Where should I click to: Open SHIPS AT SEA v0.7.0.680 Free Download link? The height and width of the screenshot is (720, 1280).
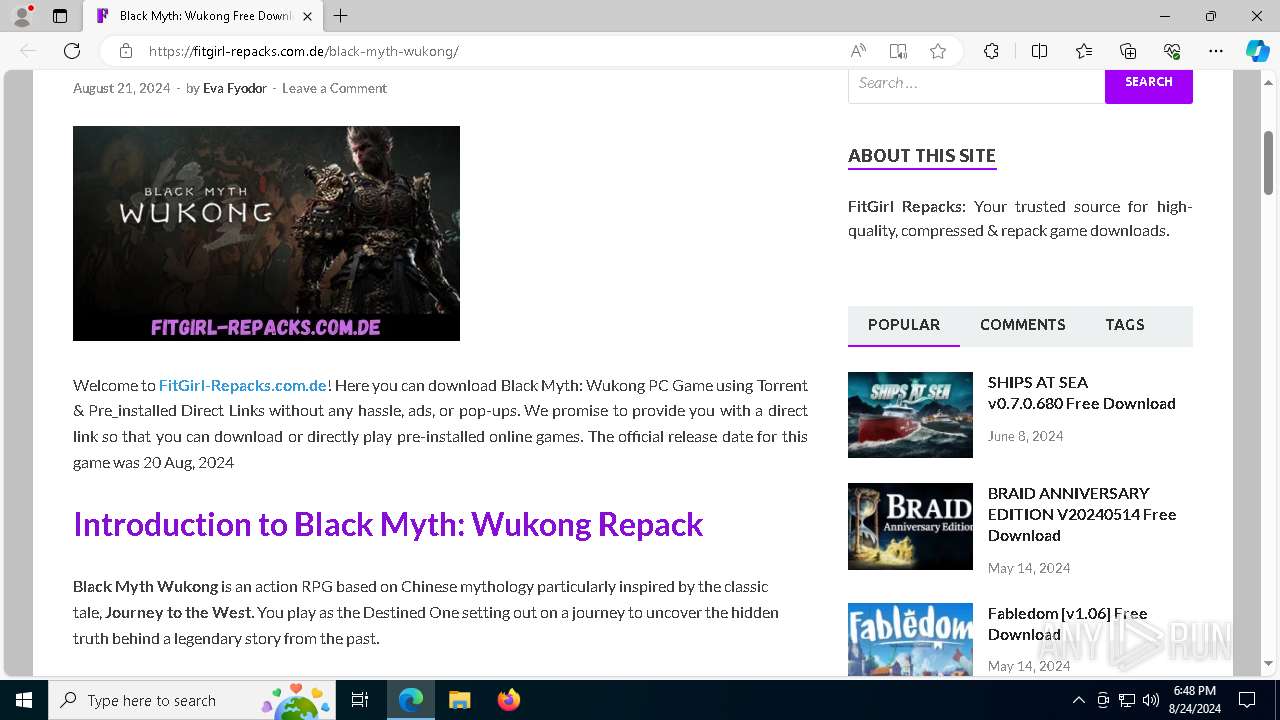(x=1082, y=393)
